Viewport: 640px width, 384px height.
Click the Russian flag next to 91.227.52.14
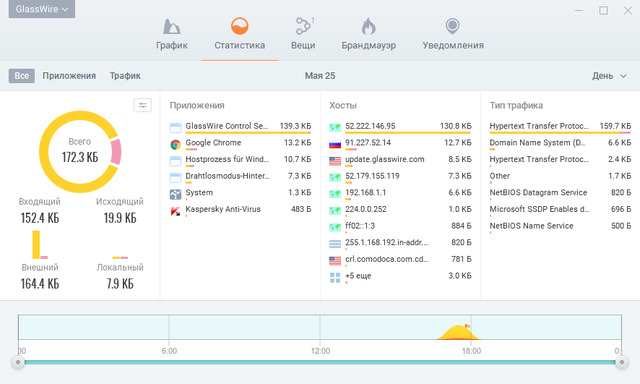tap(335, 144)
